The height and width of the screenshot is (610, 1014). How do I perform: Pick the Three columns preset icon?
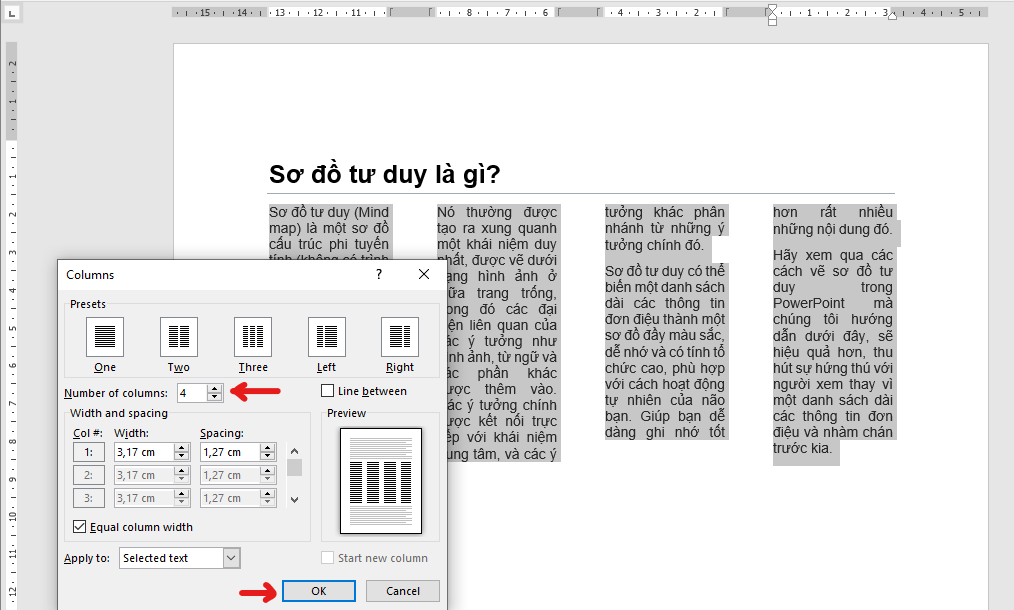[253, 335]
